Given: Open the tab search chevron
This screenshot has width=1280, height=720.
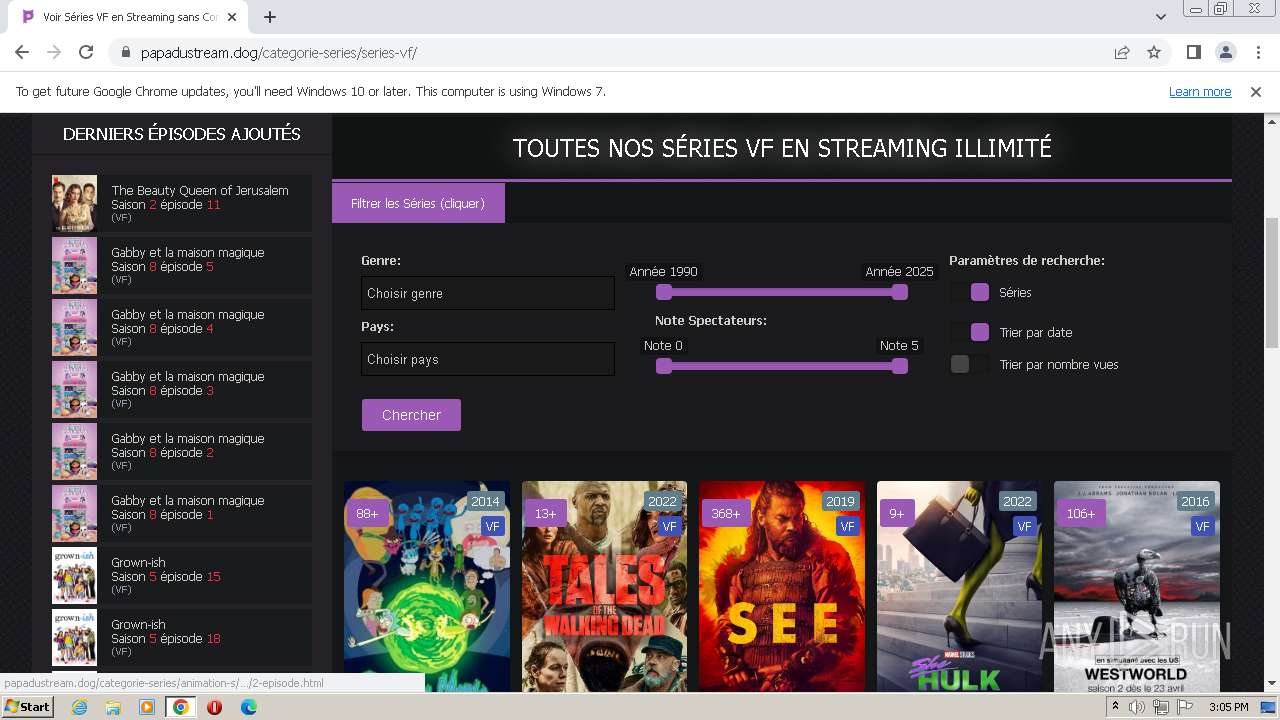Looking at the screenshot, I should pos(1160,17).
